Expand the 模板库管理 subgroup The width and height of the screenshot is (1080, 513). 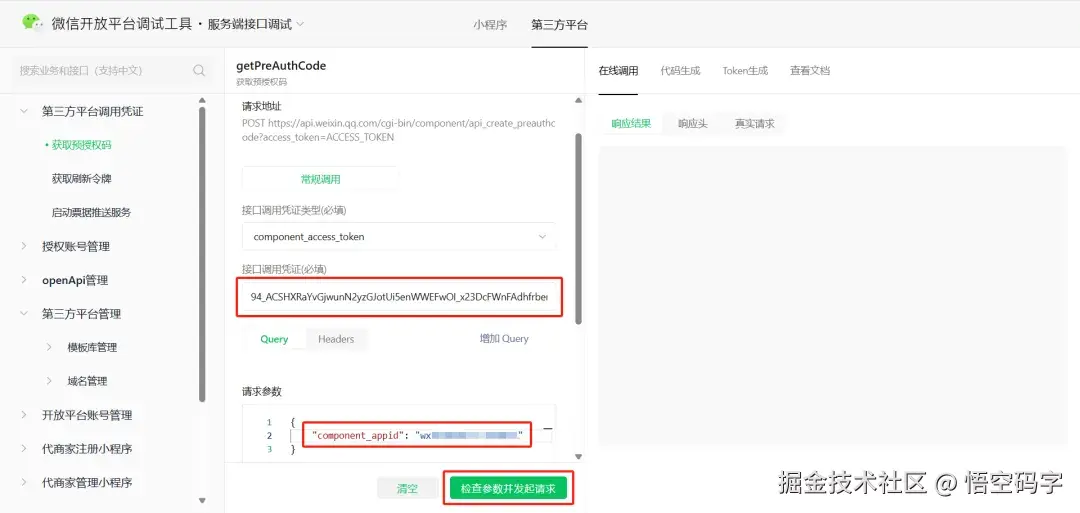49,347
